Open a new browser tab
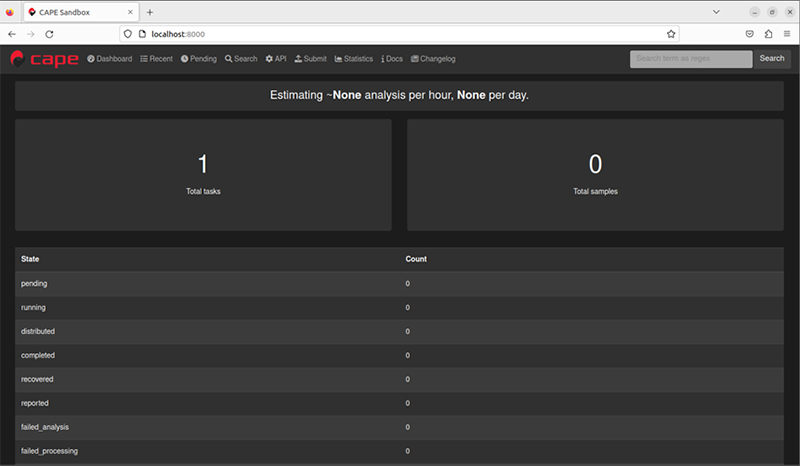Viewport: 800px width, 466px height. tap(150, 12)
